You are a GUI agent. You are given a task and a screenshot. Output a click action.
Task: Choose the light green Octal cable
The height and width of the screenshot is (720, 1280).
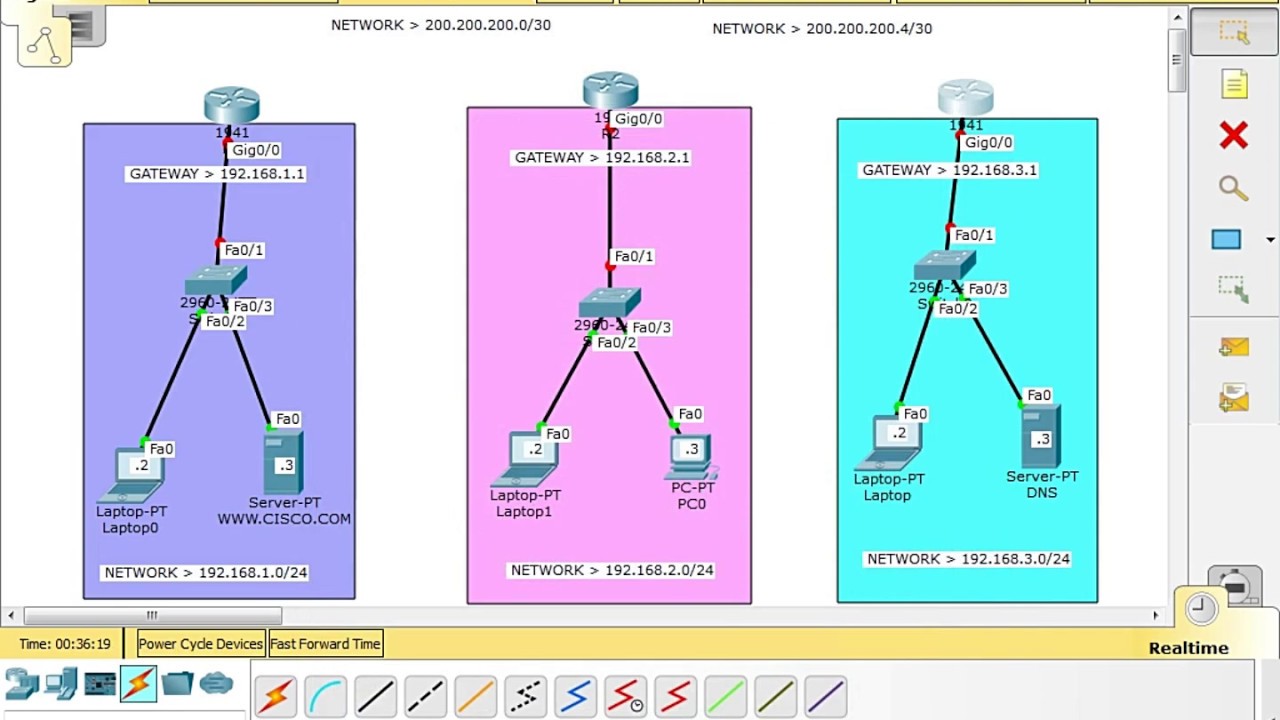725,696
